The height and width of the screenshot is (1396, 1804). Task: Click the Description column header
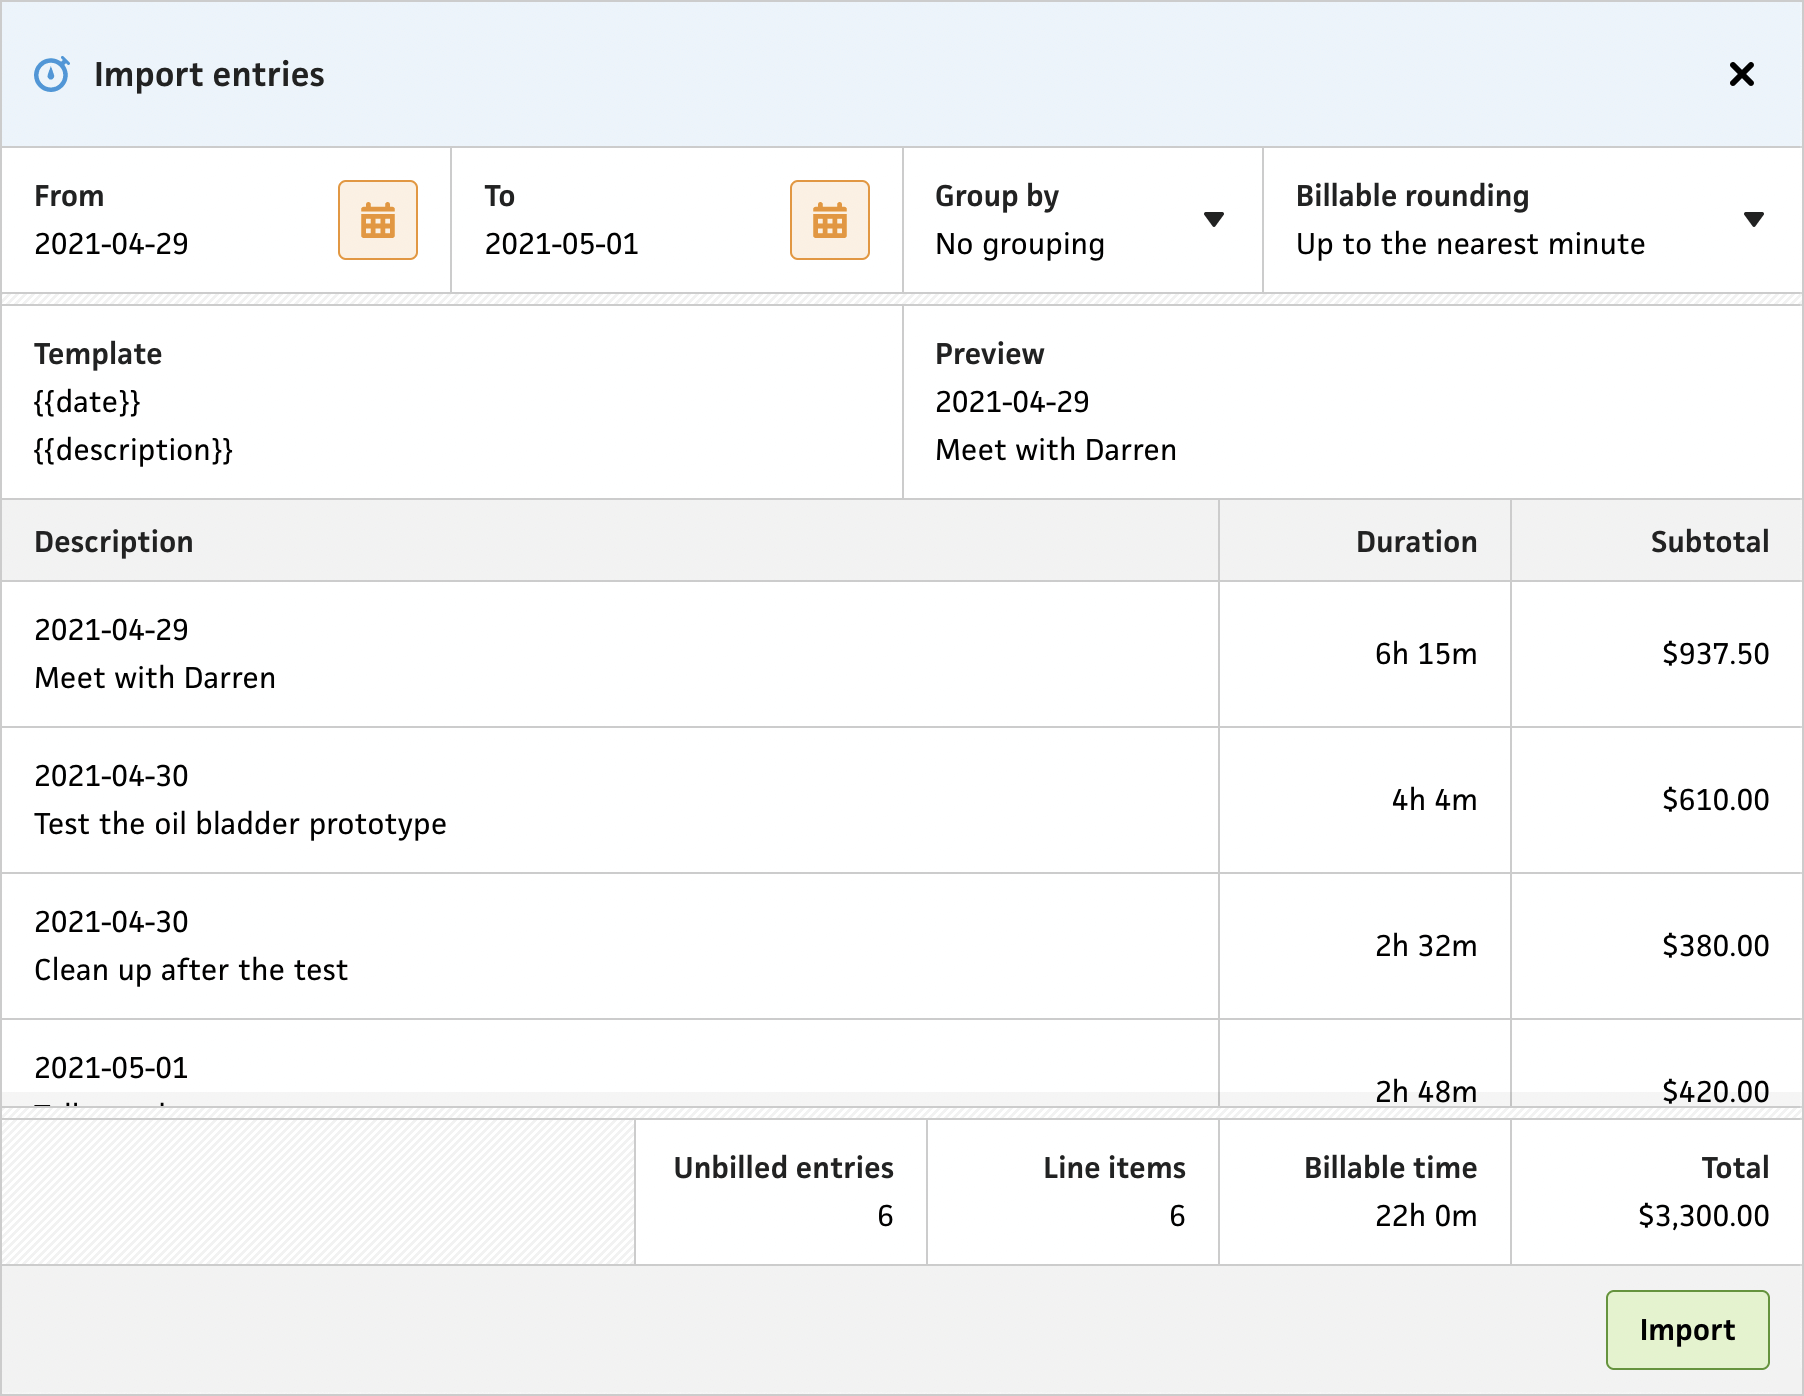pyautogui.click(x=114, y=542)
